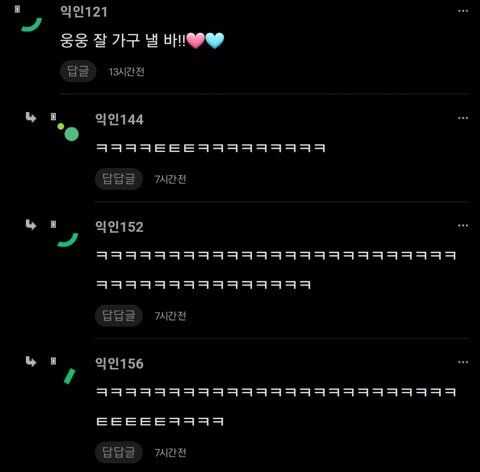Click the reply arrow icon beside 익인144
The height and width of the screenshot is (472, 480).
31,117
